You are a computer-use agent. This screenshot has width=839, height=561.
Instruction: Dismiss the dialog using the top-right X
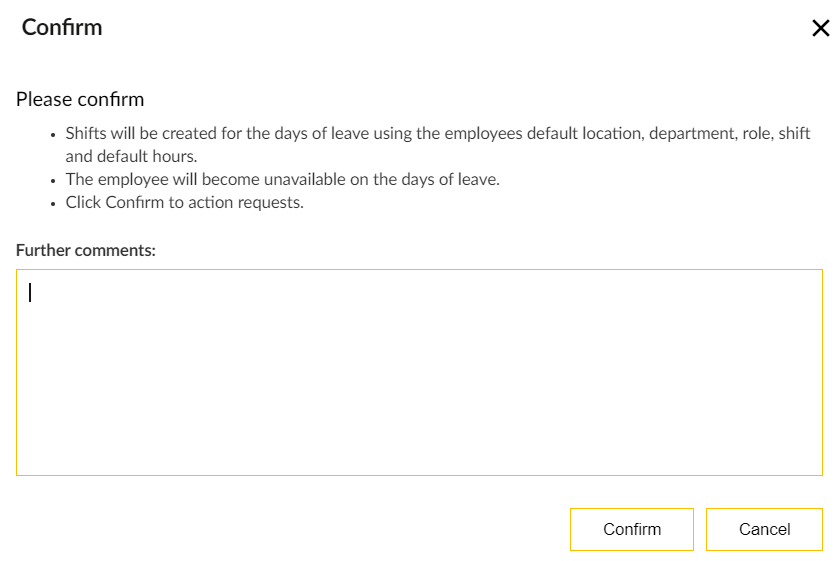click(820, 28)
